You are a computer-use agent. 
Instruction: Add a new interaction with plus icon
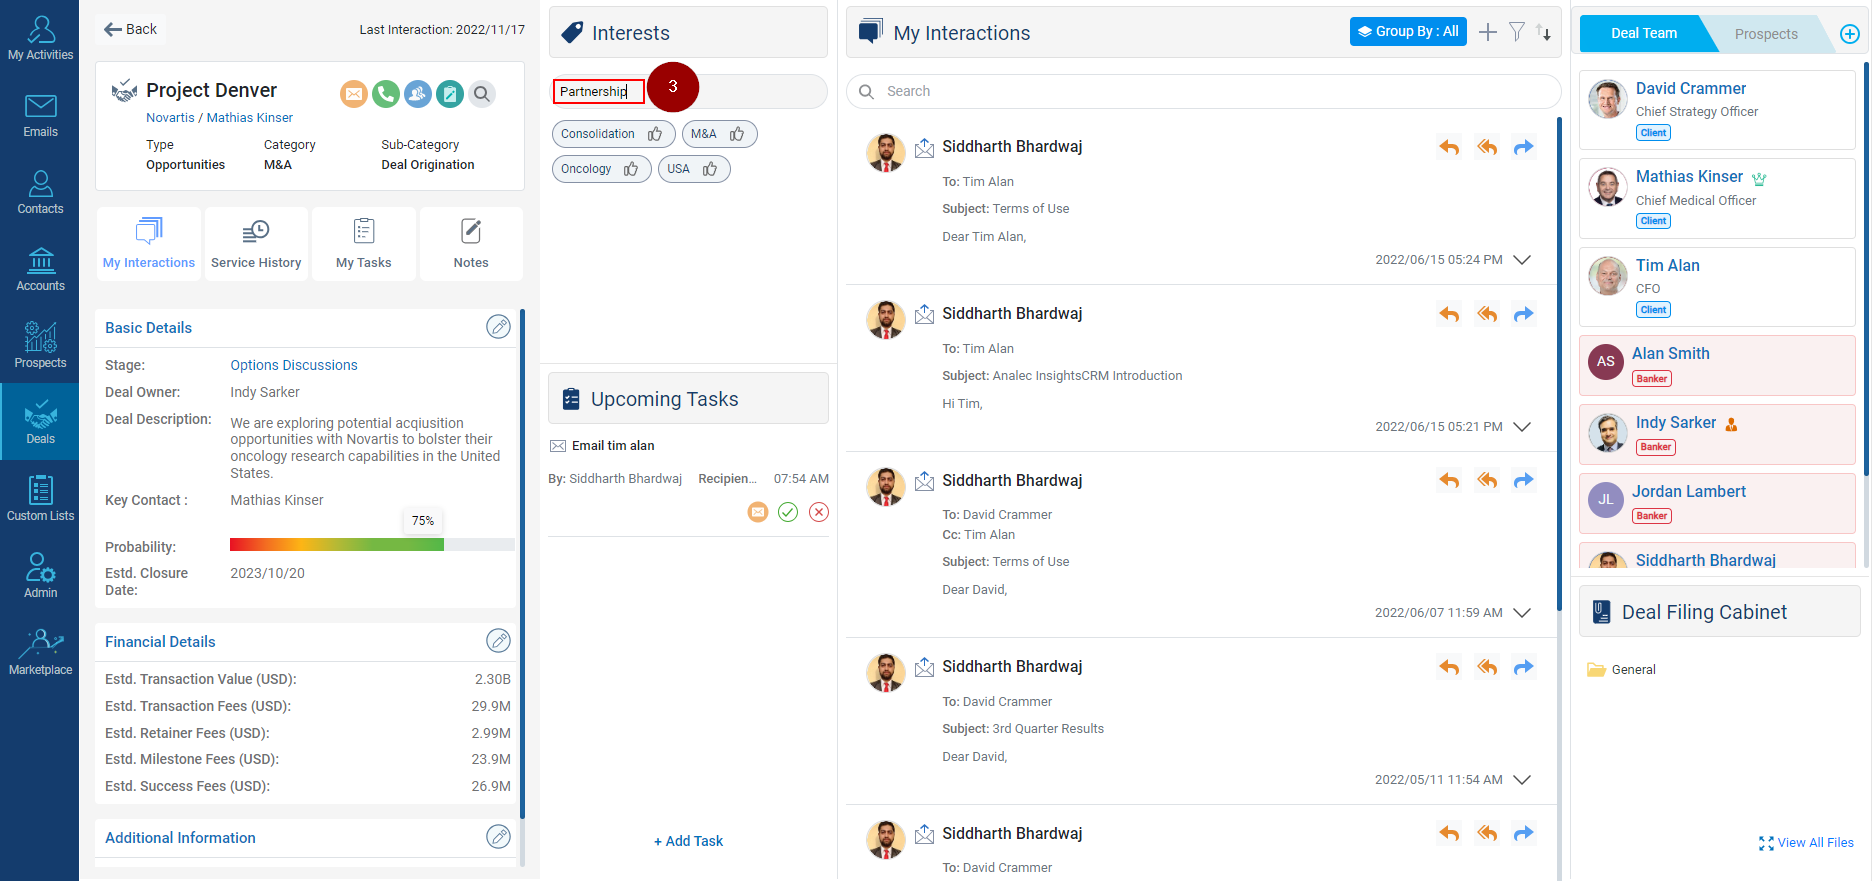pyautogui.click(x=1488, y=32)
